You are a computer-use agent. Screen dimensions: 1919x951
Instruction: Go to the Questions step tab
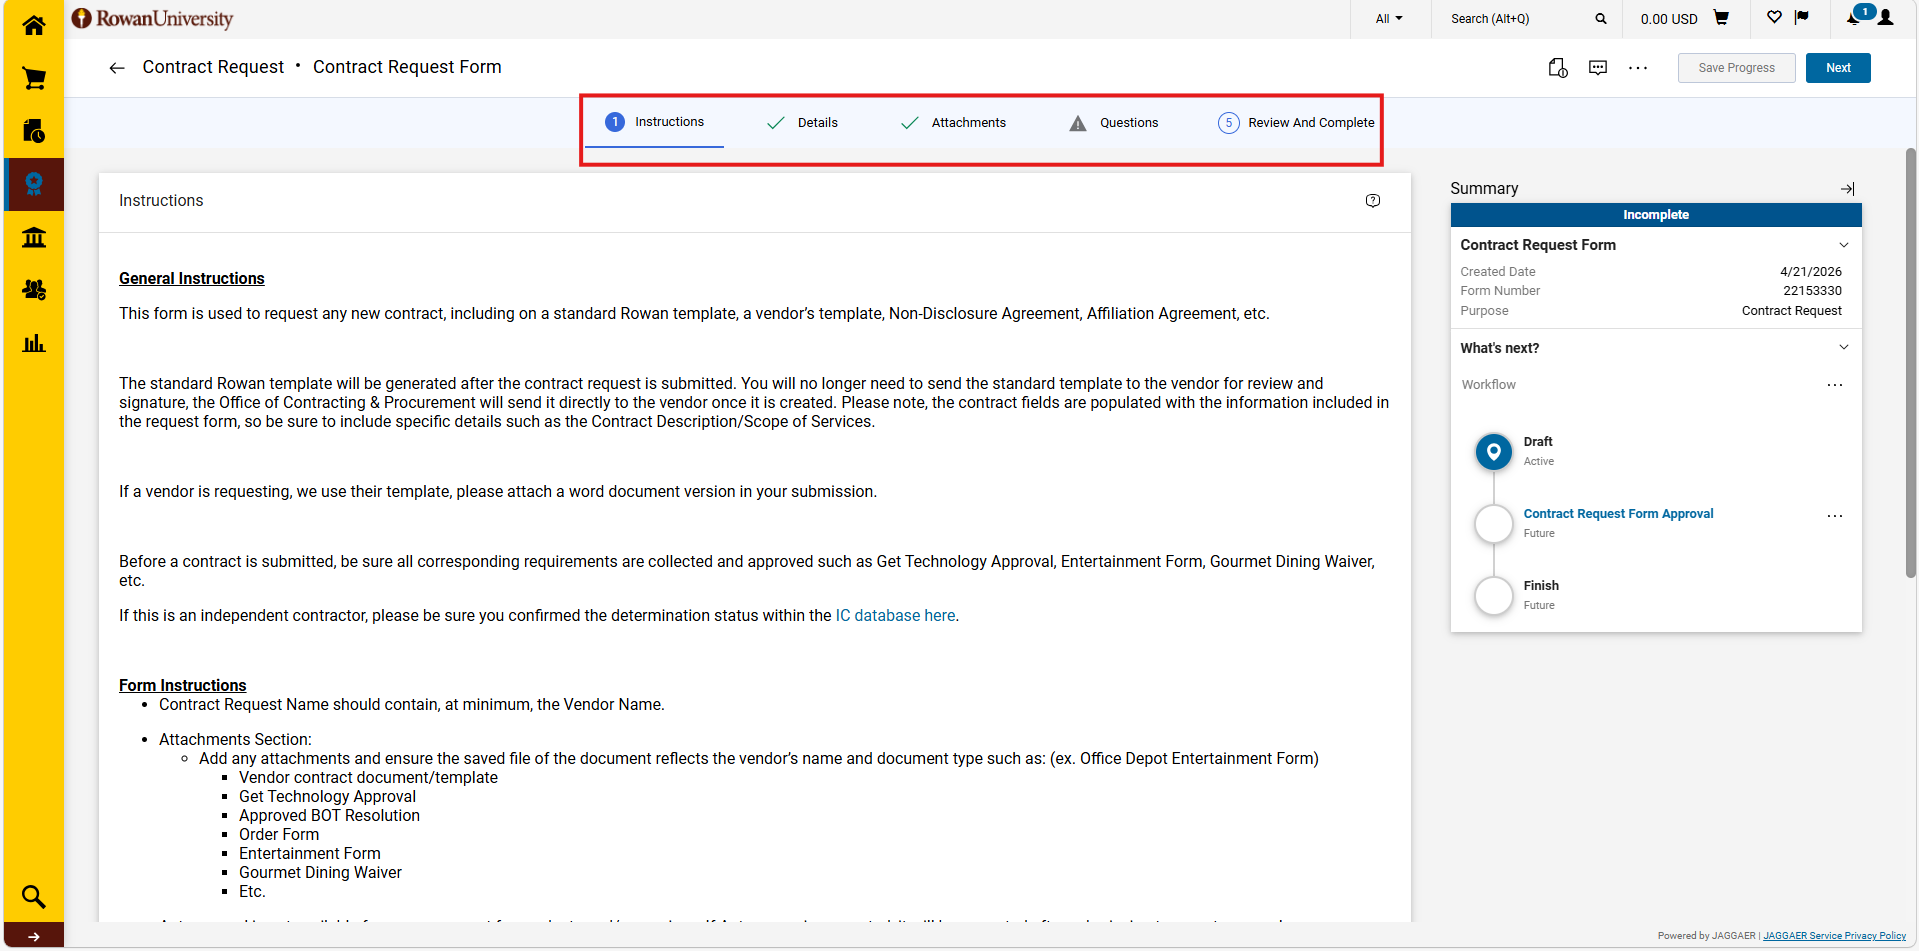[x=1114, y=123]
